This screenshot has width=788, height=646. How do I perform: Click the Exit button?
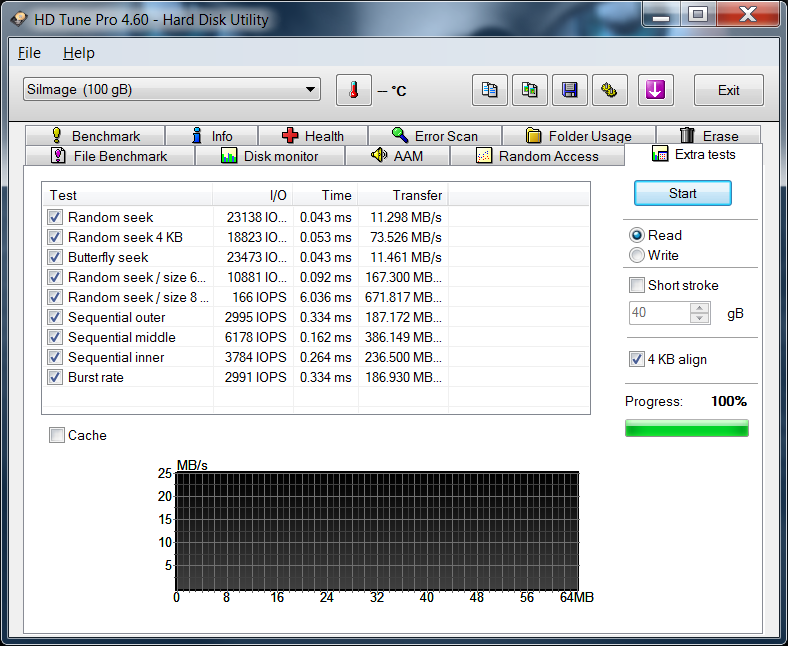pyautogui.click(x=728, y=90)
